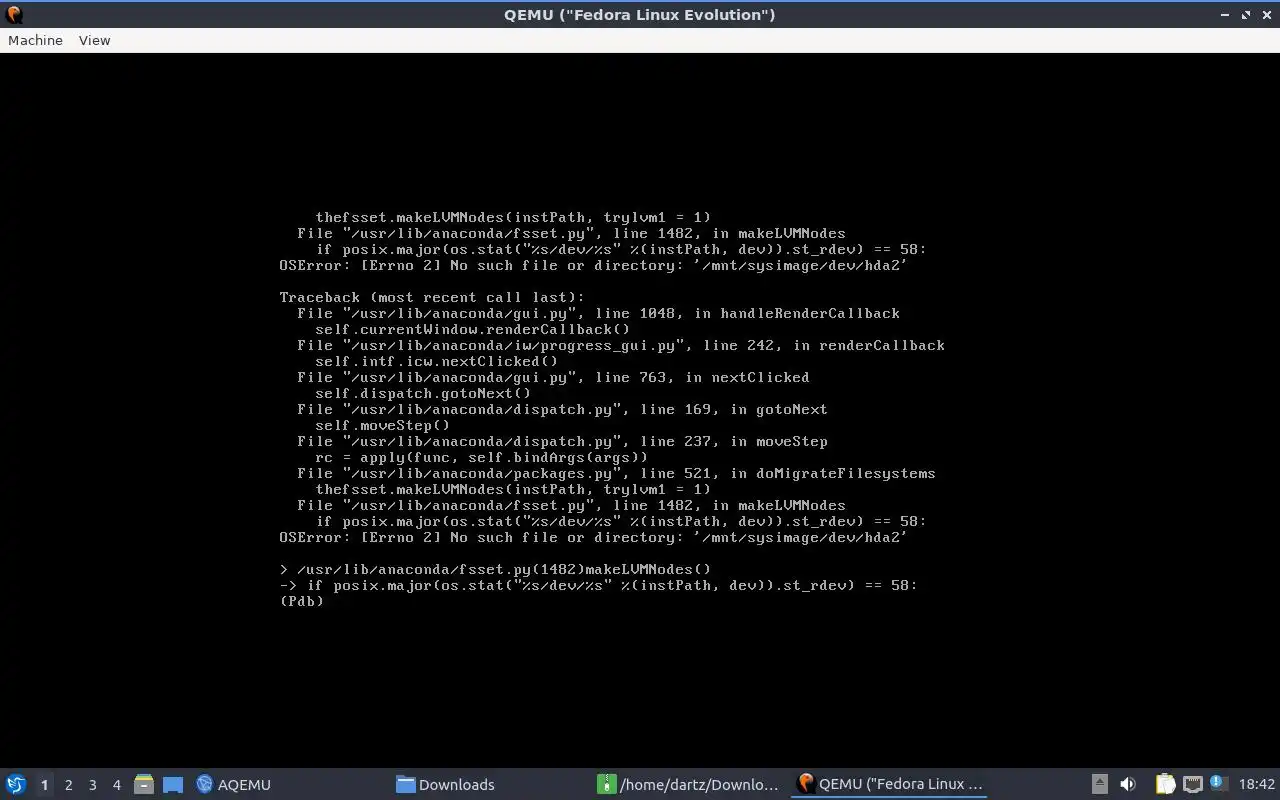Select the QEMU Fedora Linux taskbar entry
1280x800 pixels.
tap(889, 785)
